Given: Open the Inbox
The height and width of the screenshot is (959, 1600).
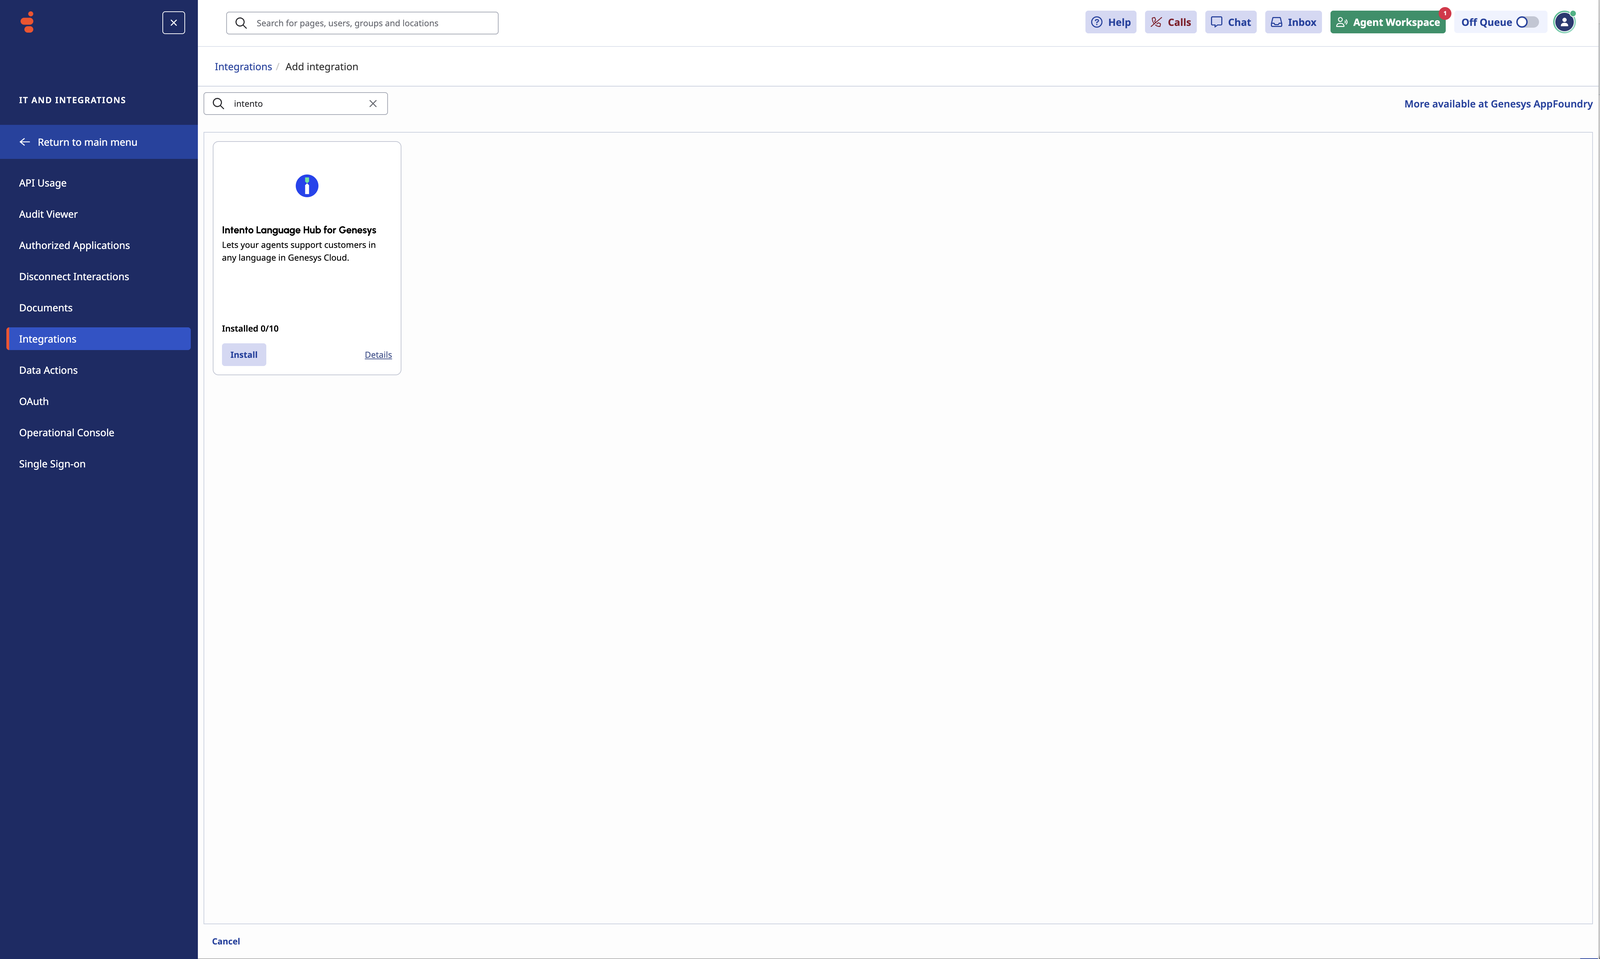Looking at the screenshot, I should coord(1293,22).
